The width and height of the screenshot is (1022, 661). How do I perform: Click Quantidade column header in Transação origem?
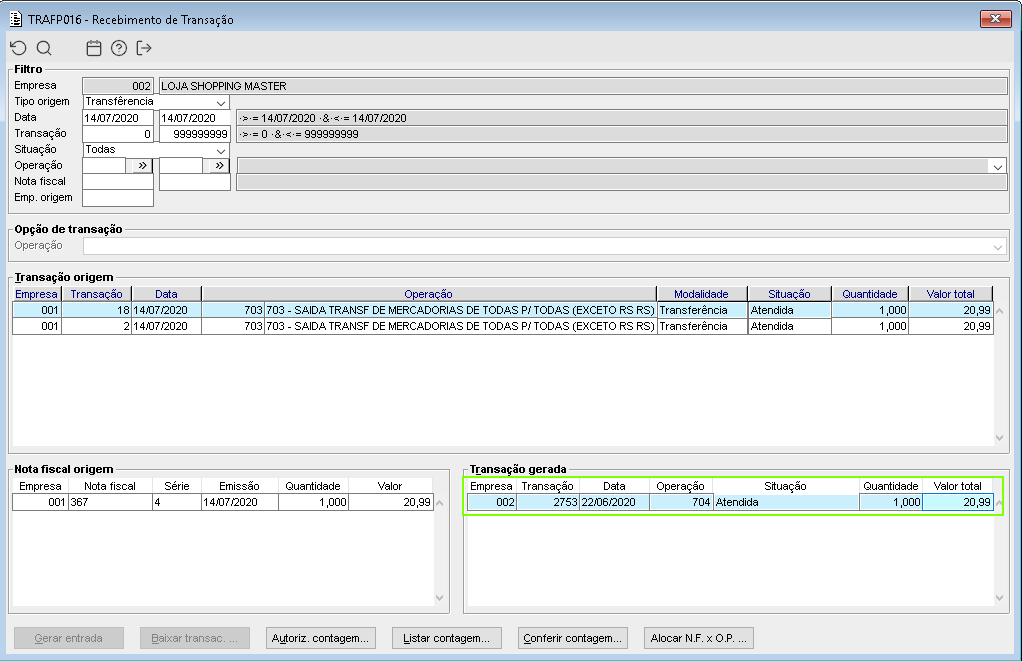[869, 294]
